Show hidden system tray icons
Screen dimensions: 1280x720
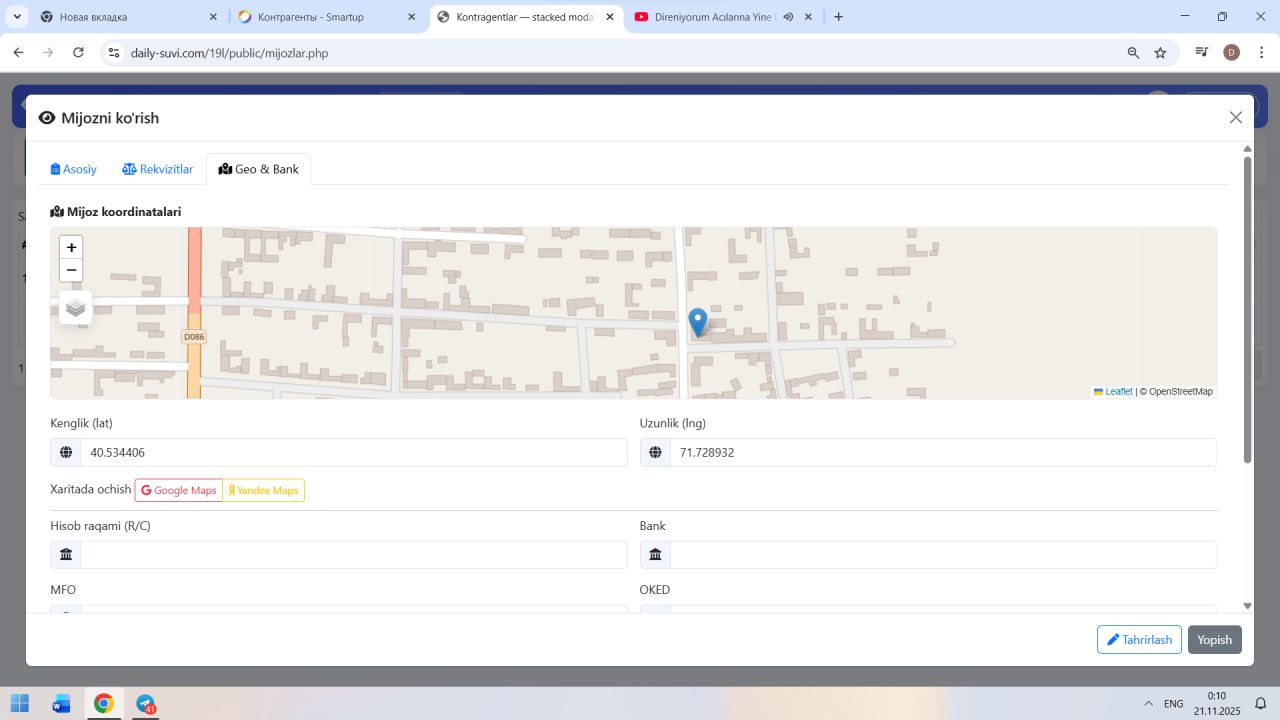[x=1146, y=703]
